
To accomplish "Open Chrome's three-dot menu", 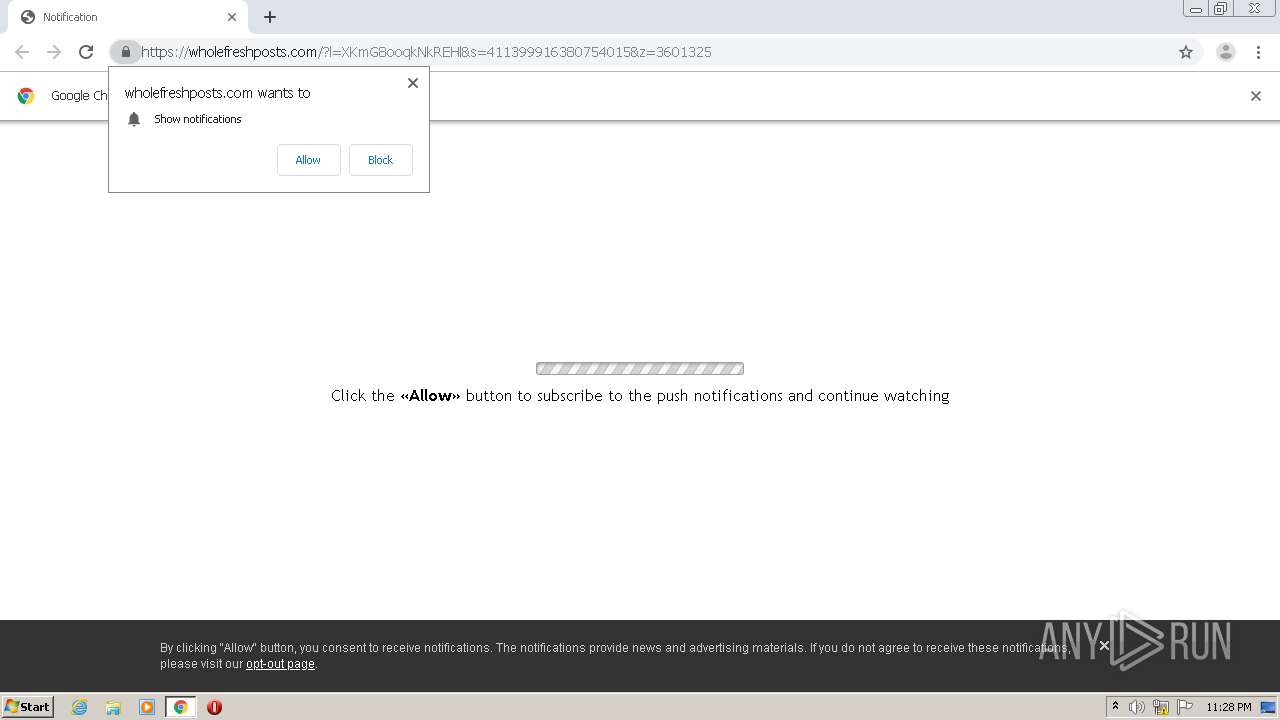I will point(1258,52).
